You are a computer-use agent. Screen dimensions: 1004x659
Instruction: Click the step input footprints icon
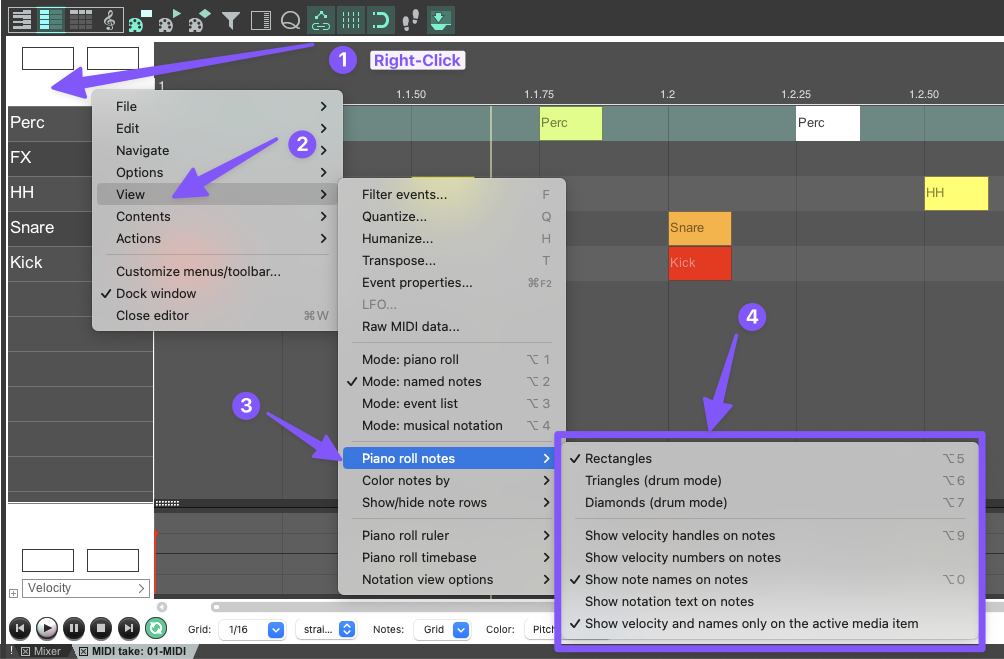(x=410, y=18)
